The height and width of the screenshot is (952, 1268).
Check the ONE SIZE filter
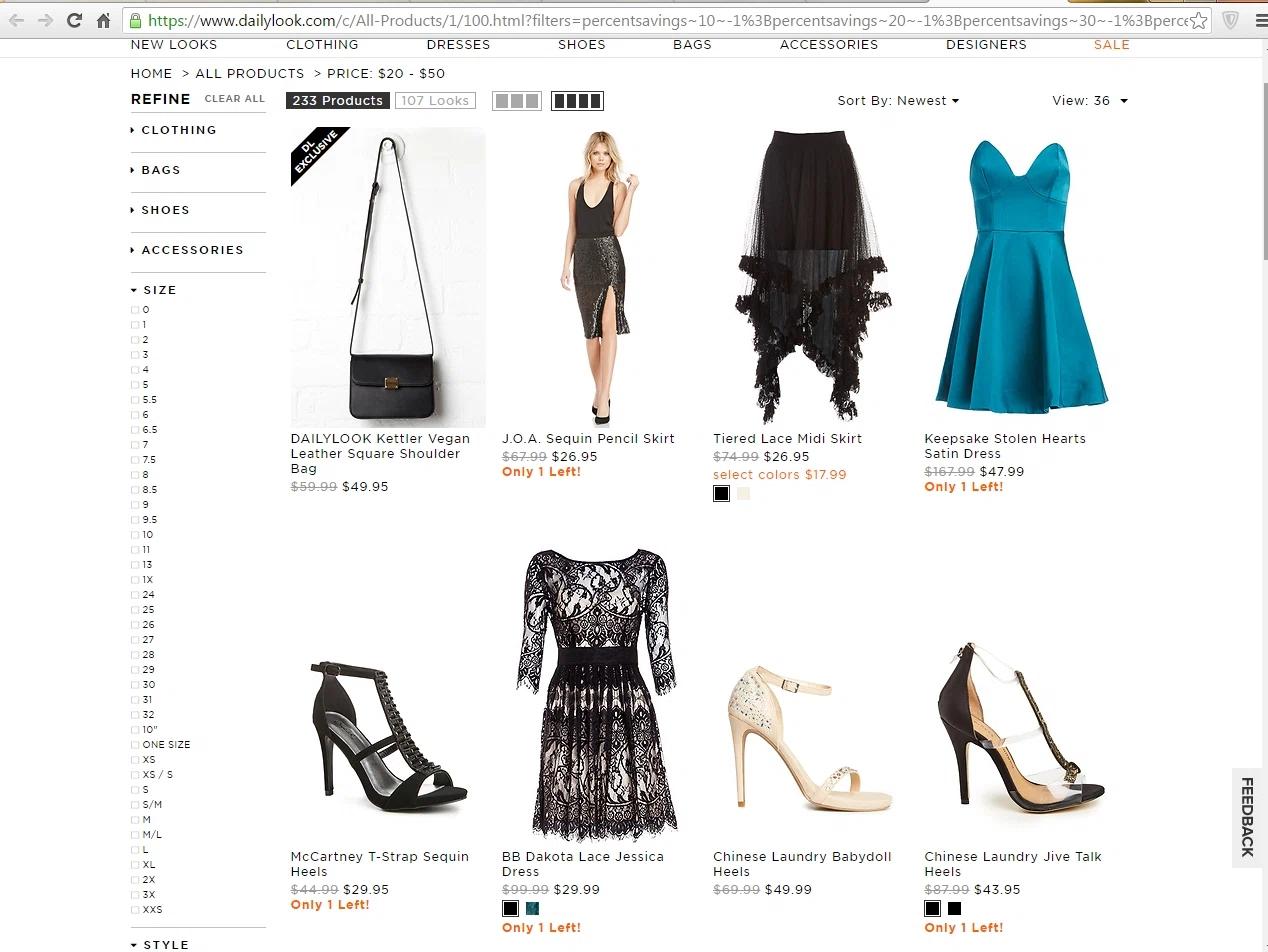coord(135,745)
